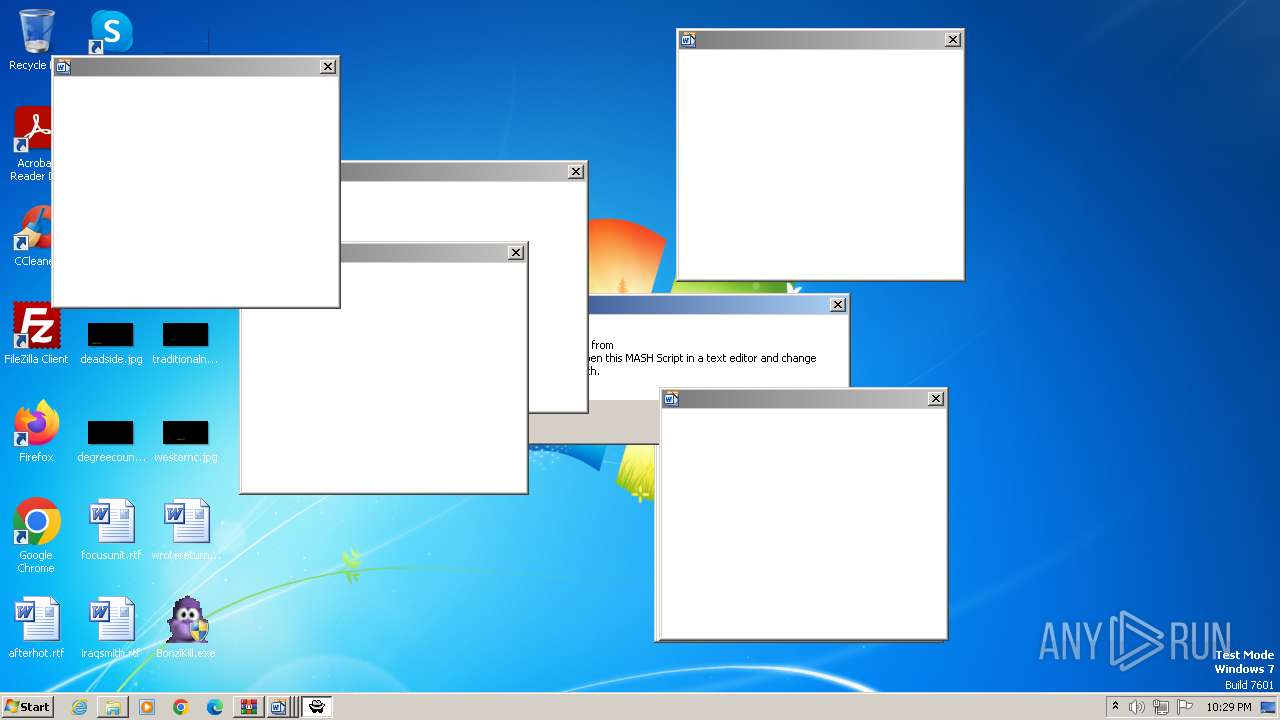The image size is (1280, 720).
Task: Open Windows Explorer folder in taskbar
Action: pyautogui.click(x=113, y=707)
